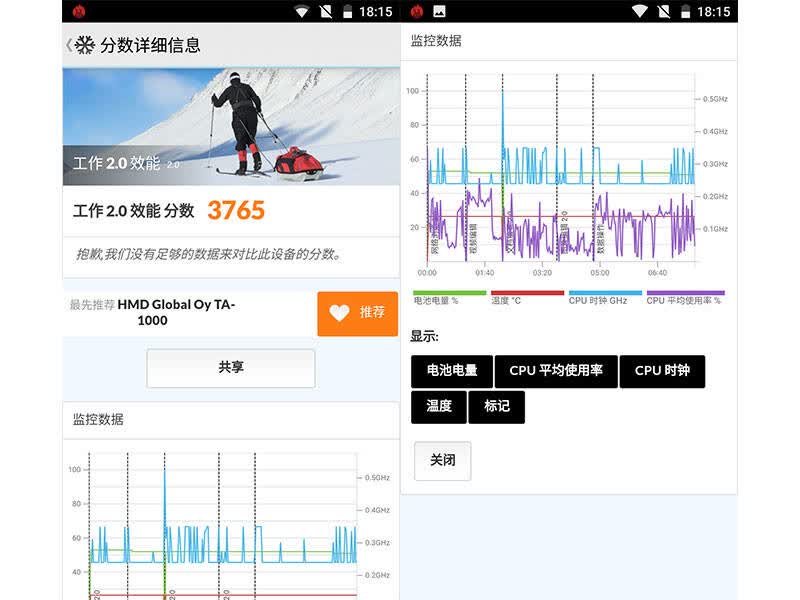Click the green 电池电量 % legend bar
Viewport: 800px width, 600px height.
click(x=449, y=293)
